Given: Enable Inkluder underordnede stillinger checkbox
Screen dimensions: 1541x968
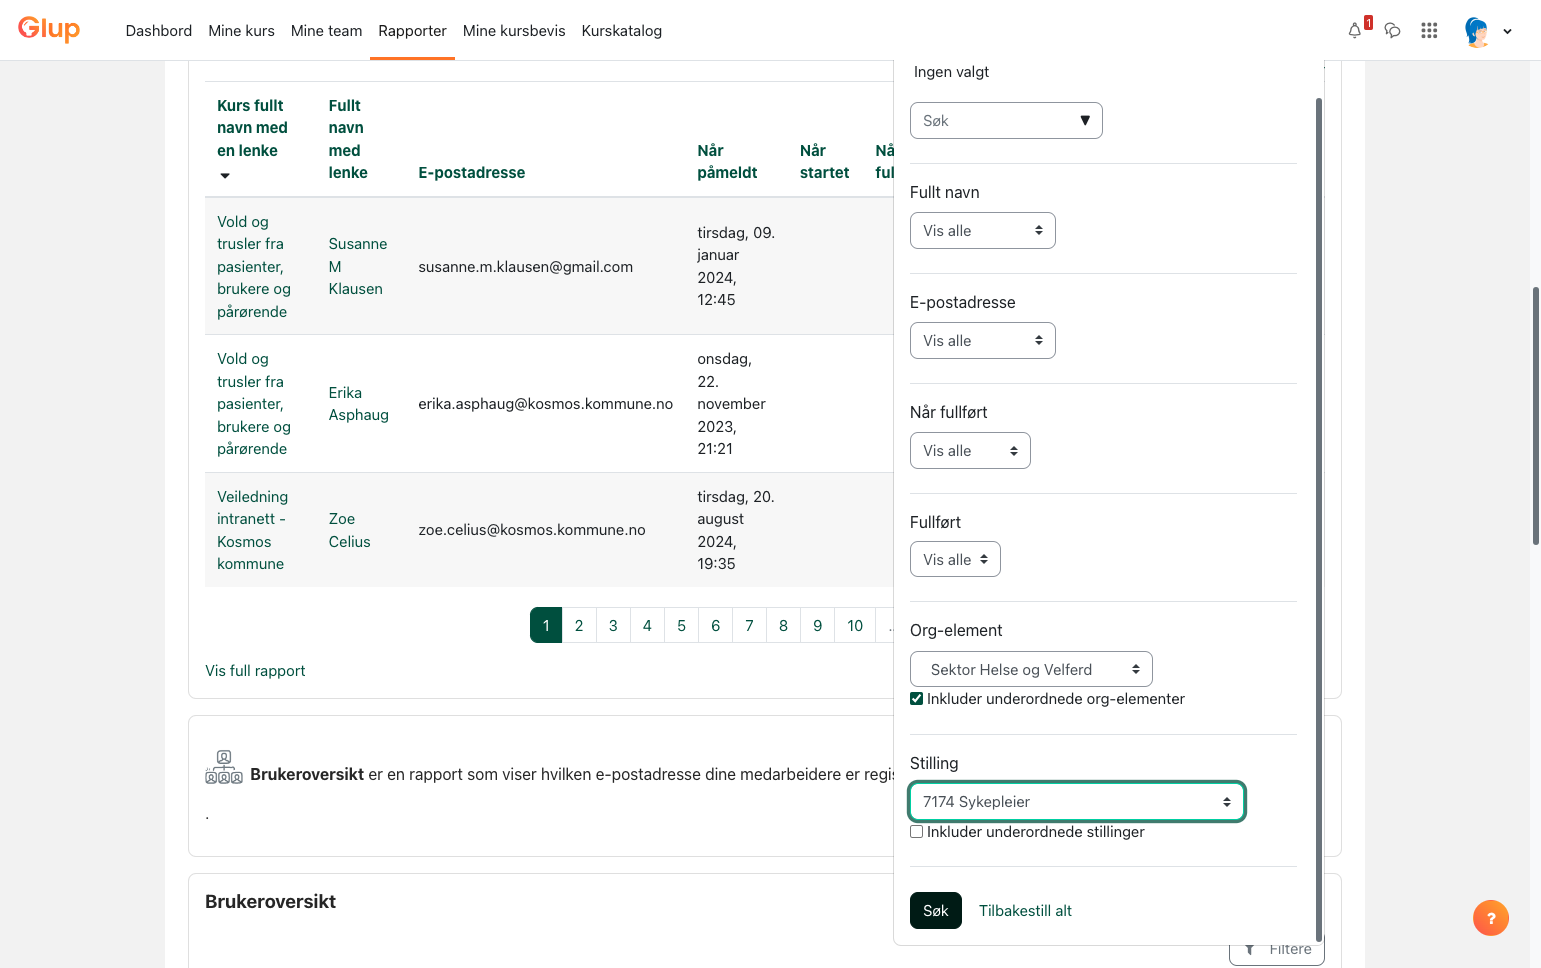Looking at the screenshot, I should 916,832.
